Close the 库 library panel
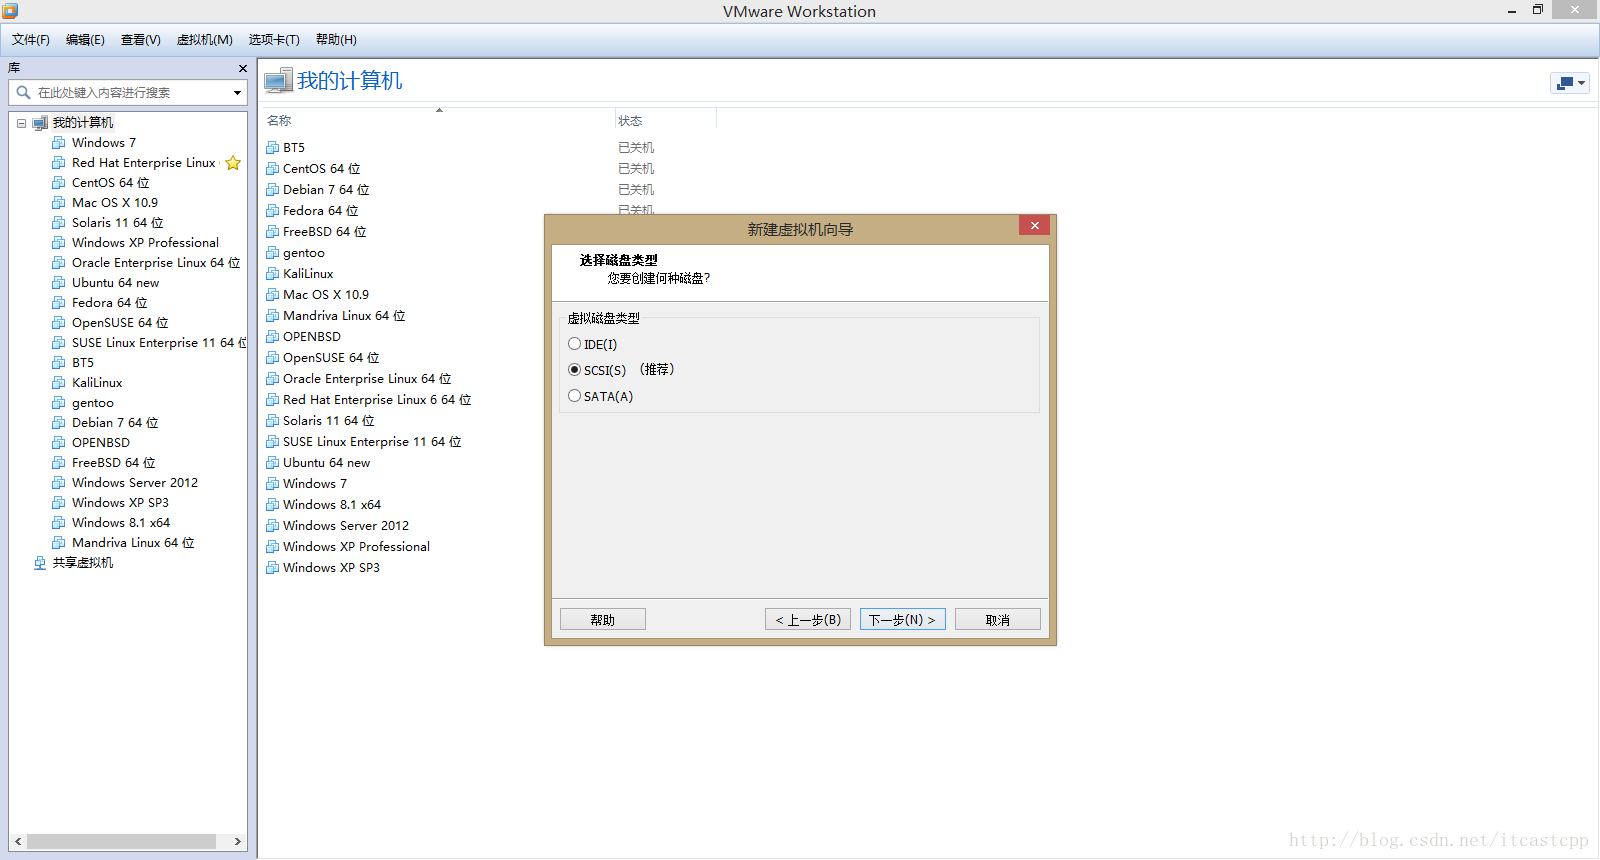Image resolution: width=1600 pixels, height=860 pixels. pos(243,68)
